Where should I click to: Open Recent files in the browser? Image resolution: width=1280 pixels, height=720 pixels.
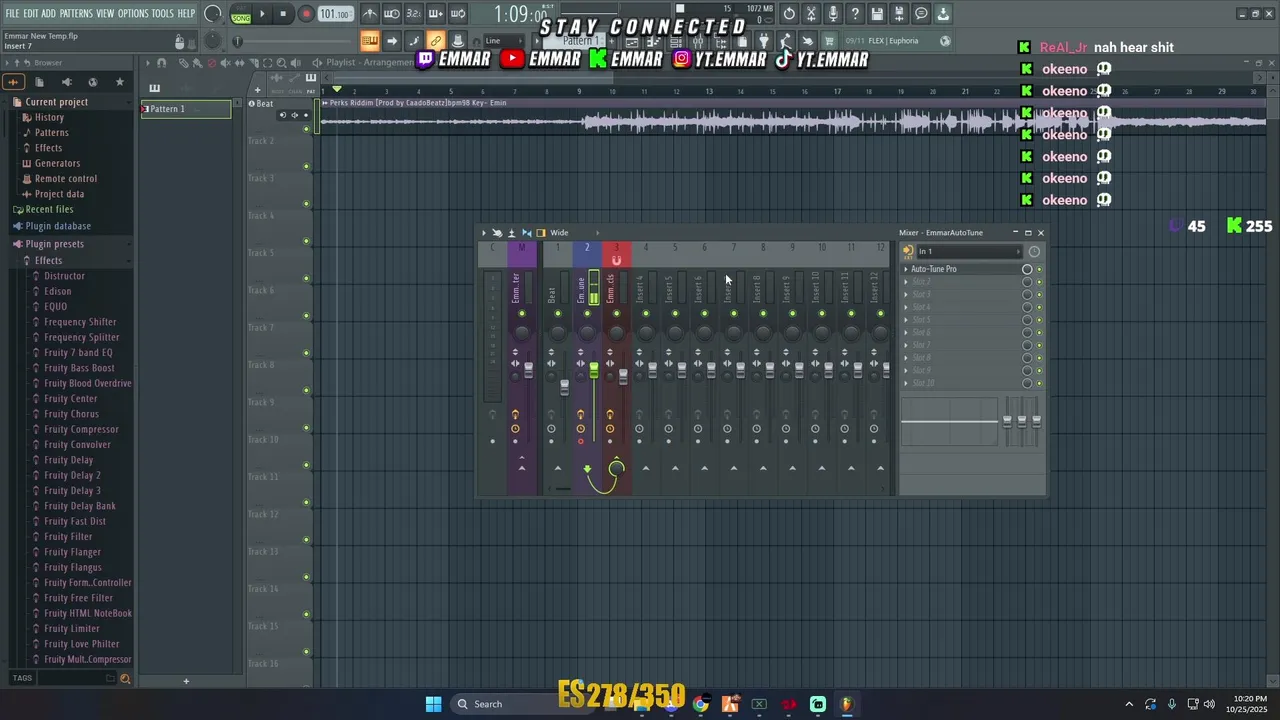(x=49, y=209)
